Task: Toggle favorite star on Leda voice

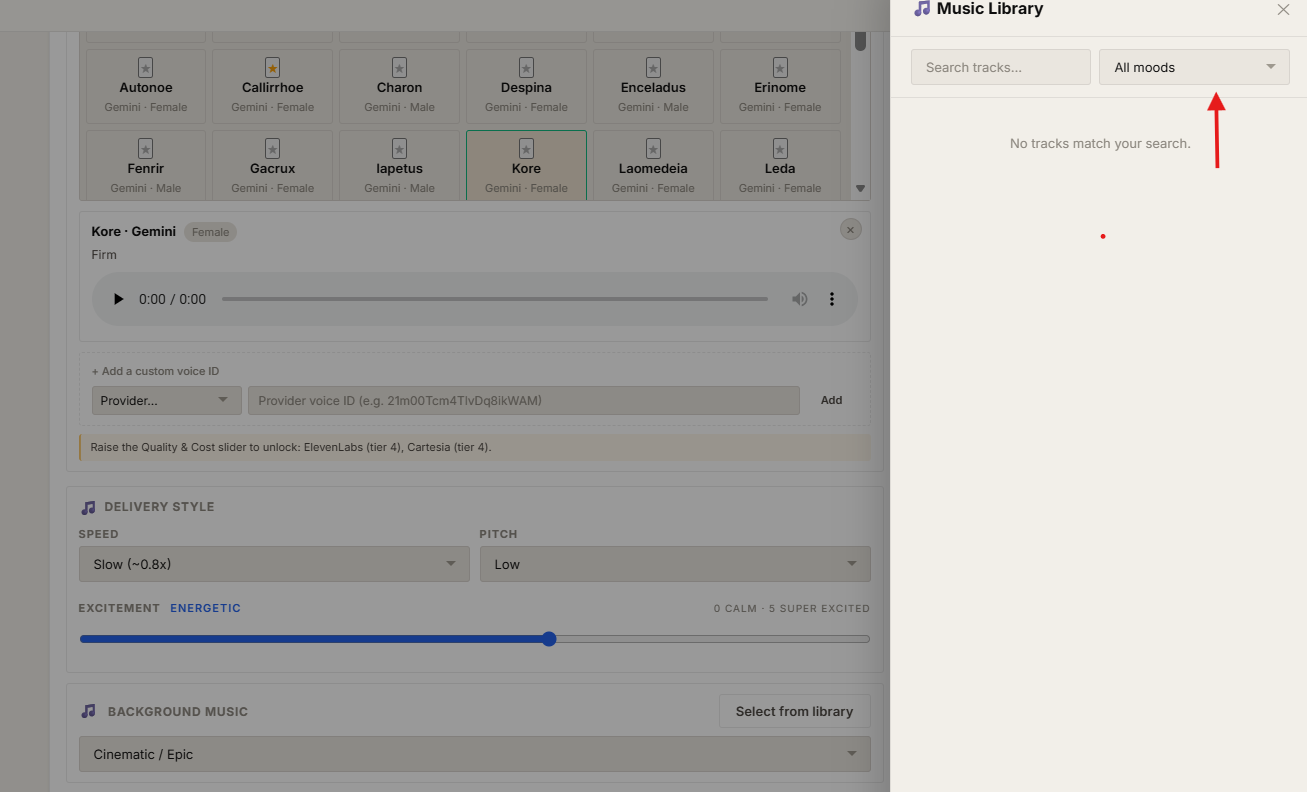Action: tap(780, 149)
